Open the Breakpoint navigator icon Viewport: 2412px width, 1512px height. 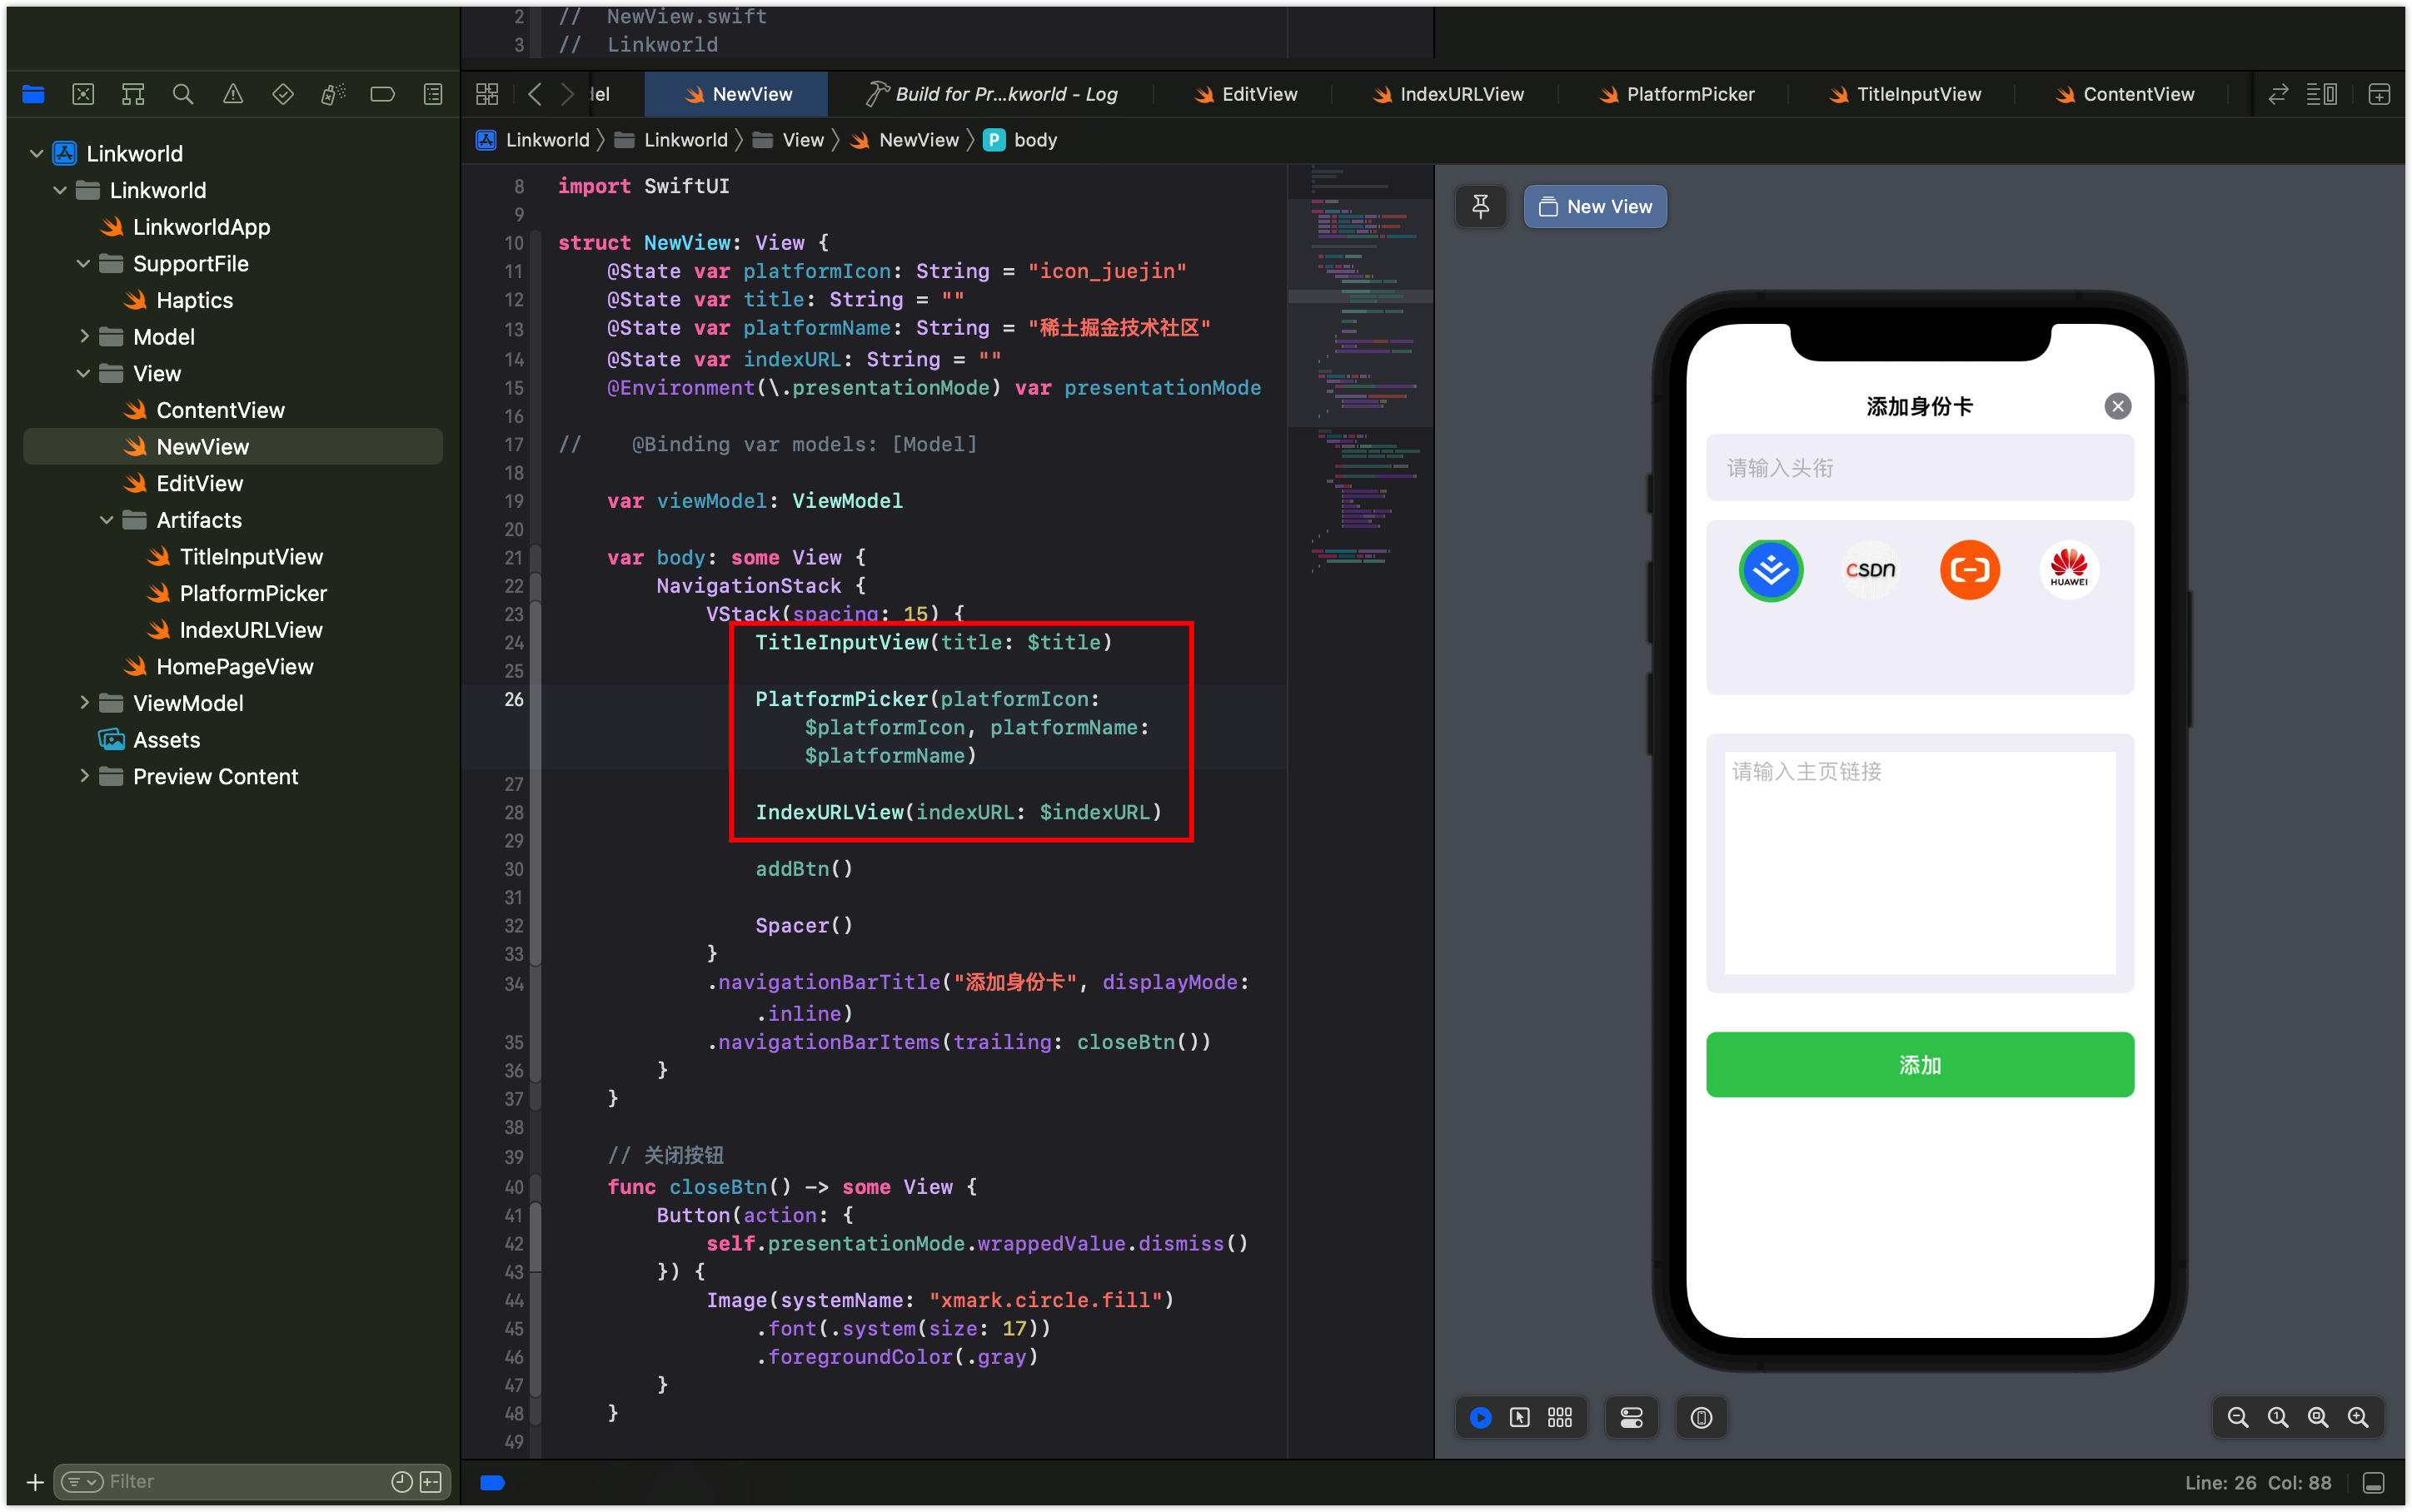382,94
